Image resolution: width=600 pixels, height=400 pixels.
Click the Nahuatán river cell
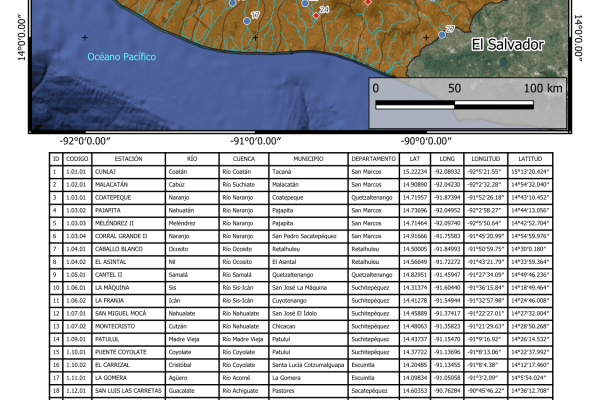(x=192, y=211)
